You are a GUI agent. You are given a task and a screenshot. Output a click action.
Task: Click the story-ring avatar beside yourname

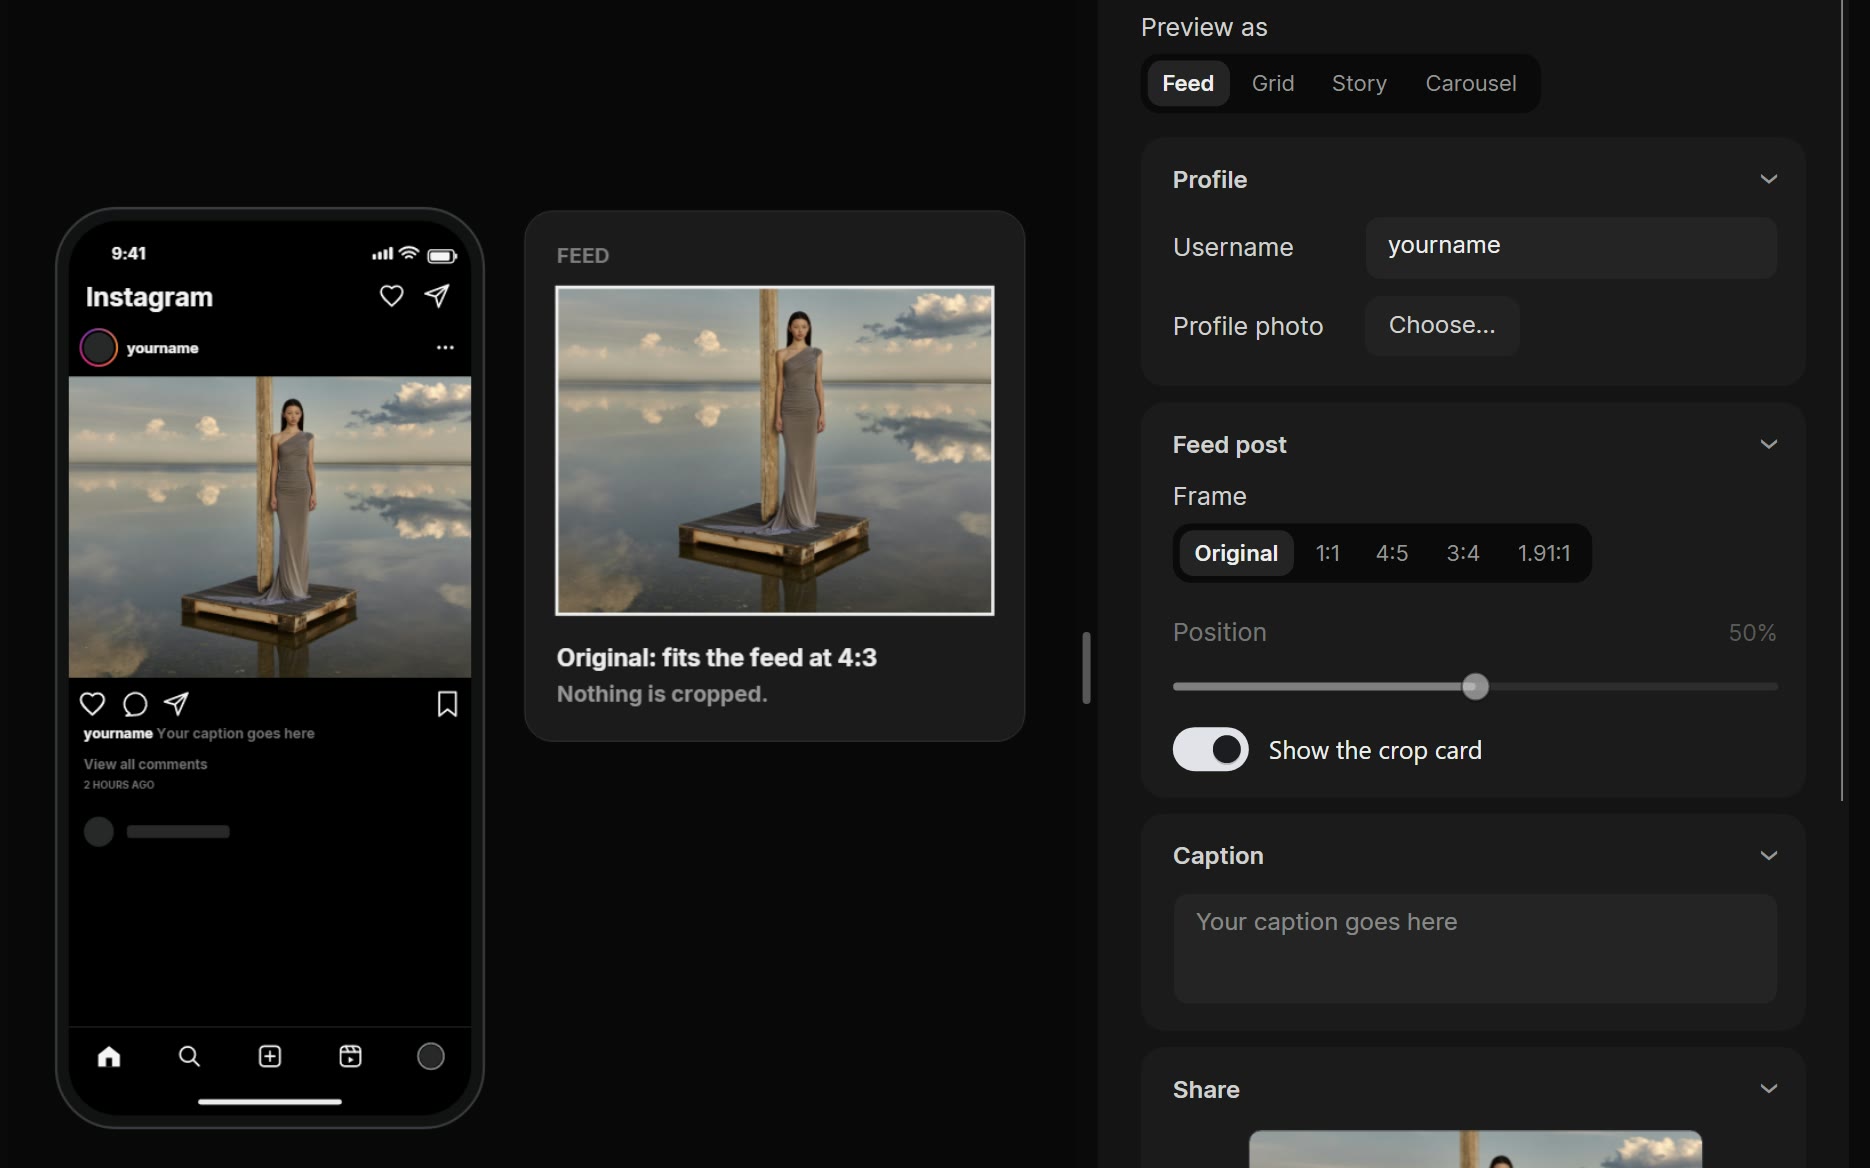click(x=99, y=348)
